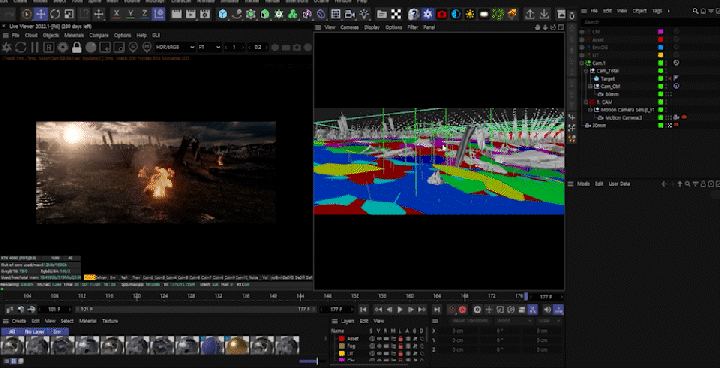Open the spline pen tool
This screenshot has width=720, height=368.
(237, 14)
